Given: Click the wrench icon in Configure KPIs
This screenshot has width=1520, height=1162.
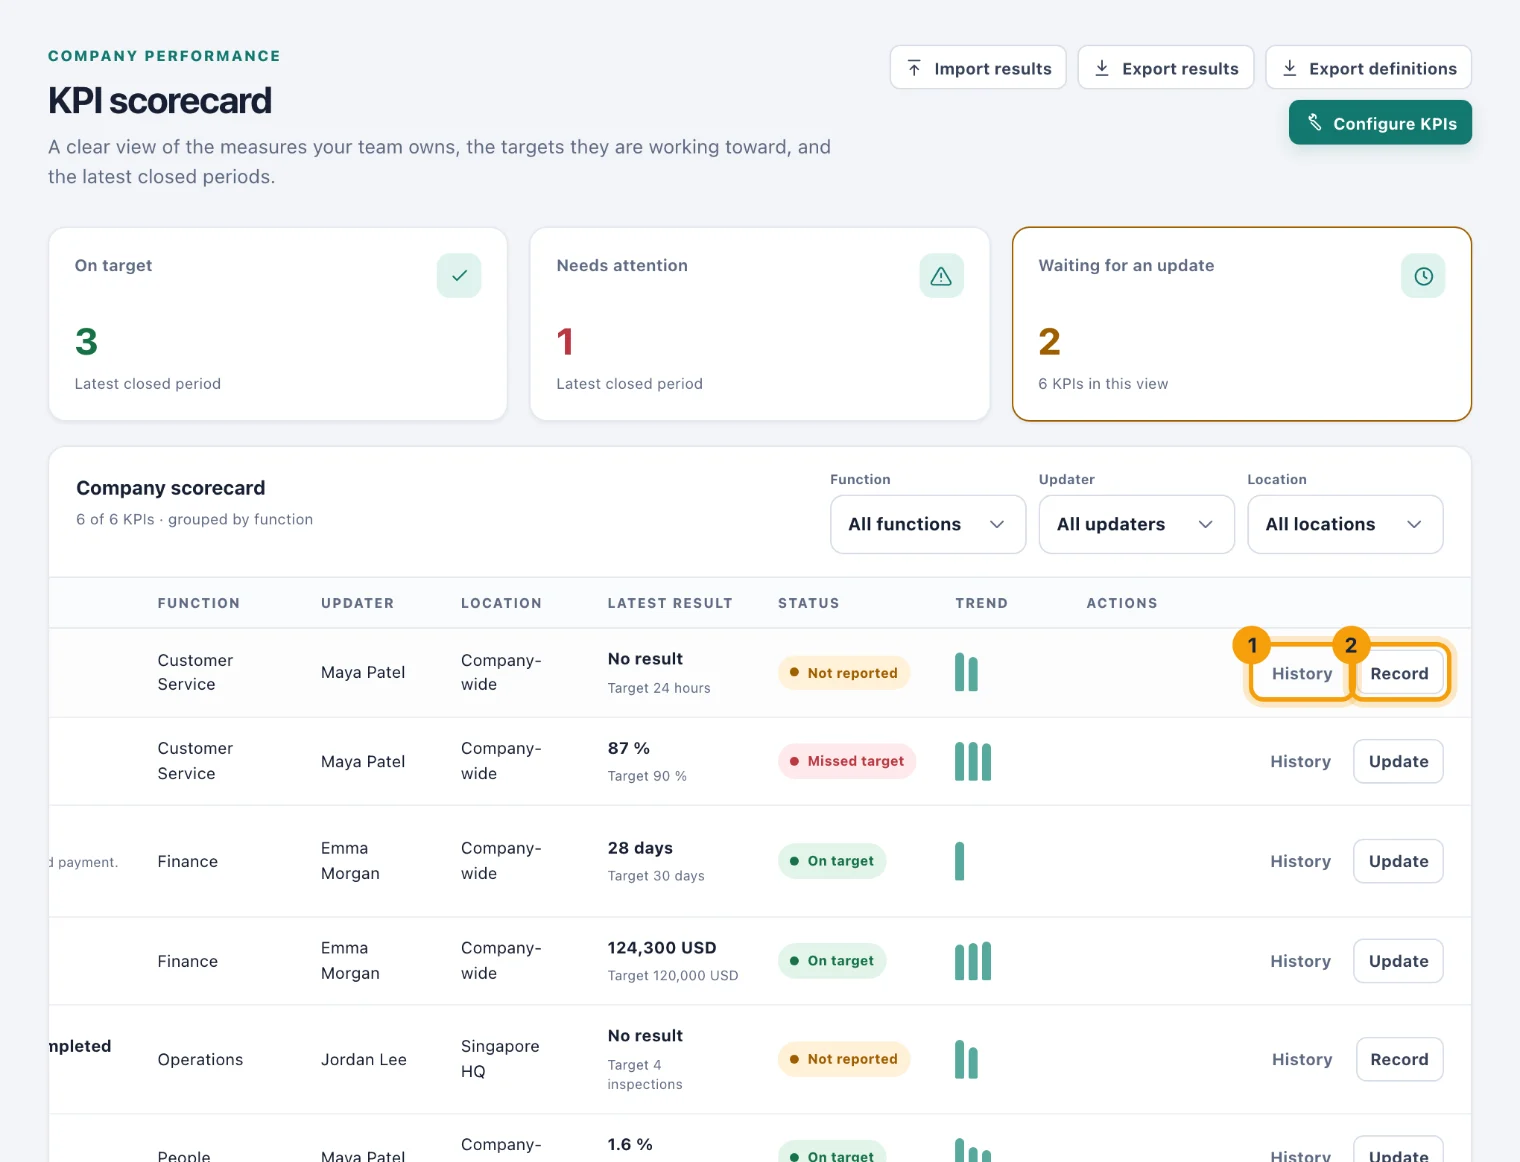Looking at the screenshot, I should [x=1314, y=123].
